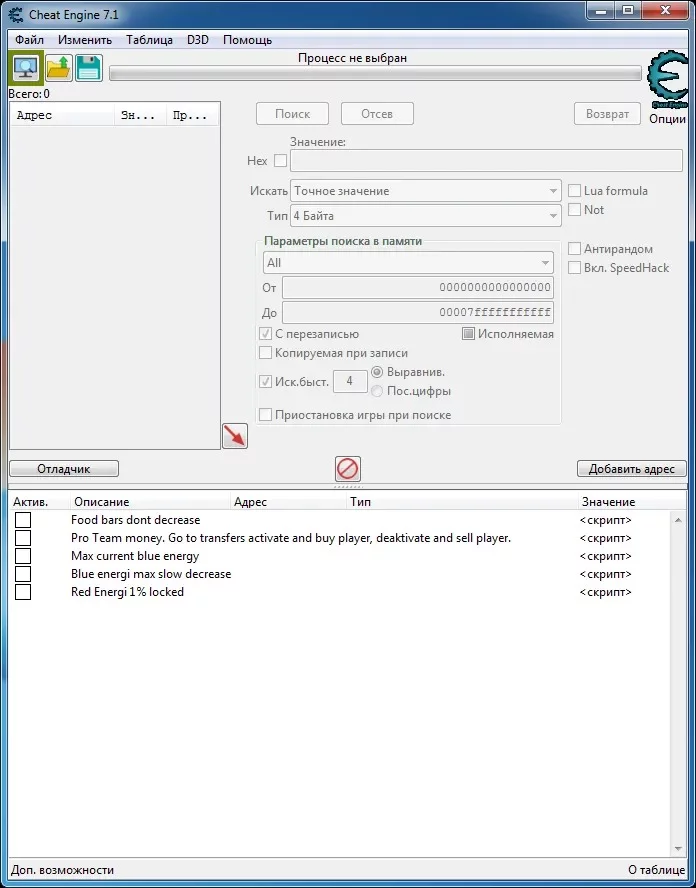This screenshot has width=696, height=888.
Task: Click Опции label under logo
Action: click(668, 119)
